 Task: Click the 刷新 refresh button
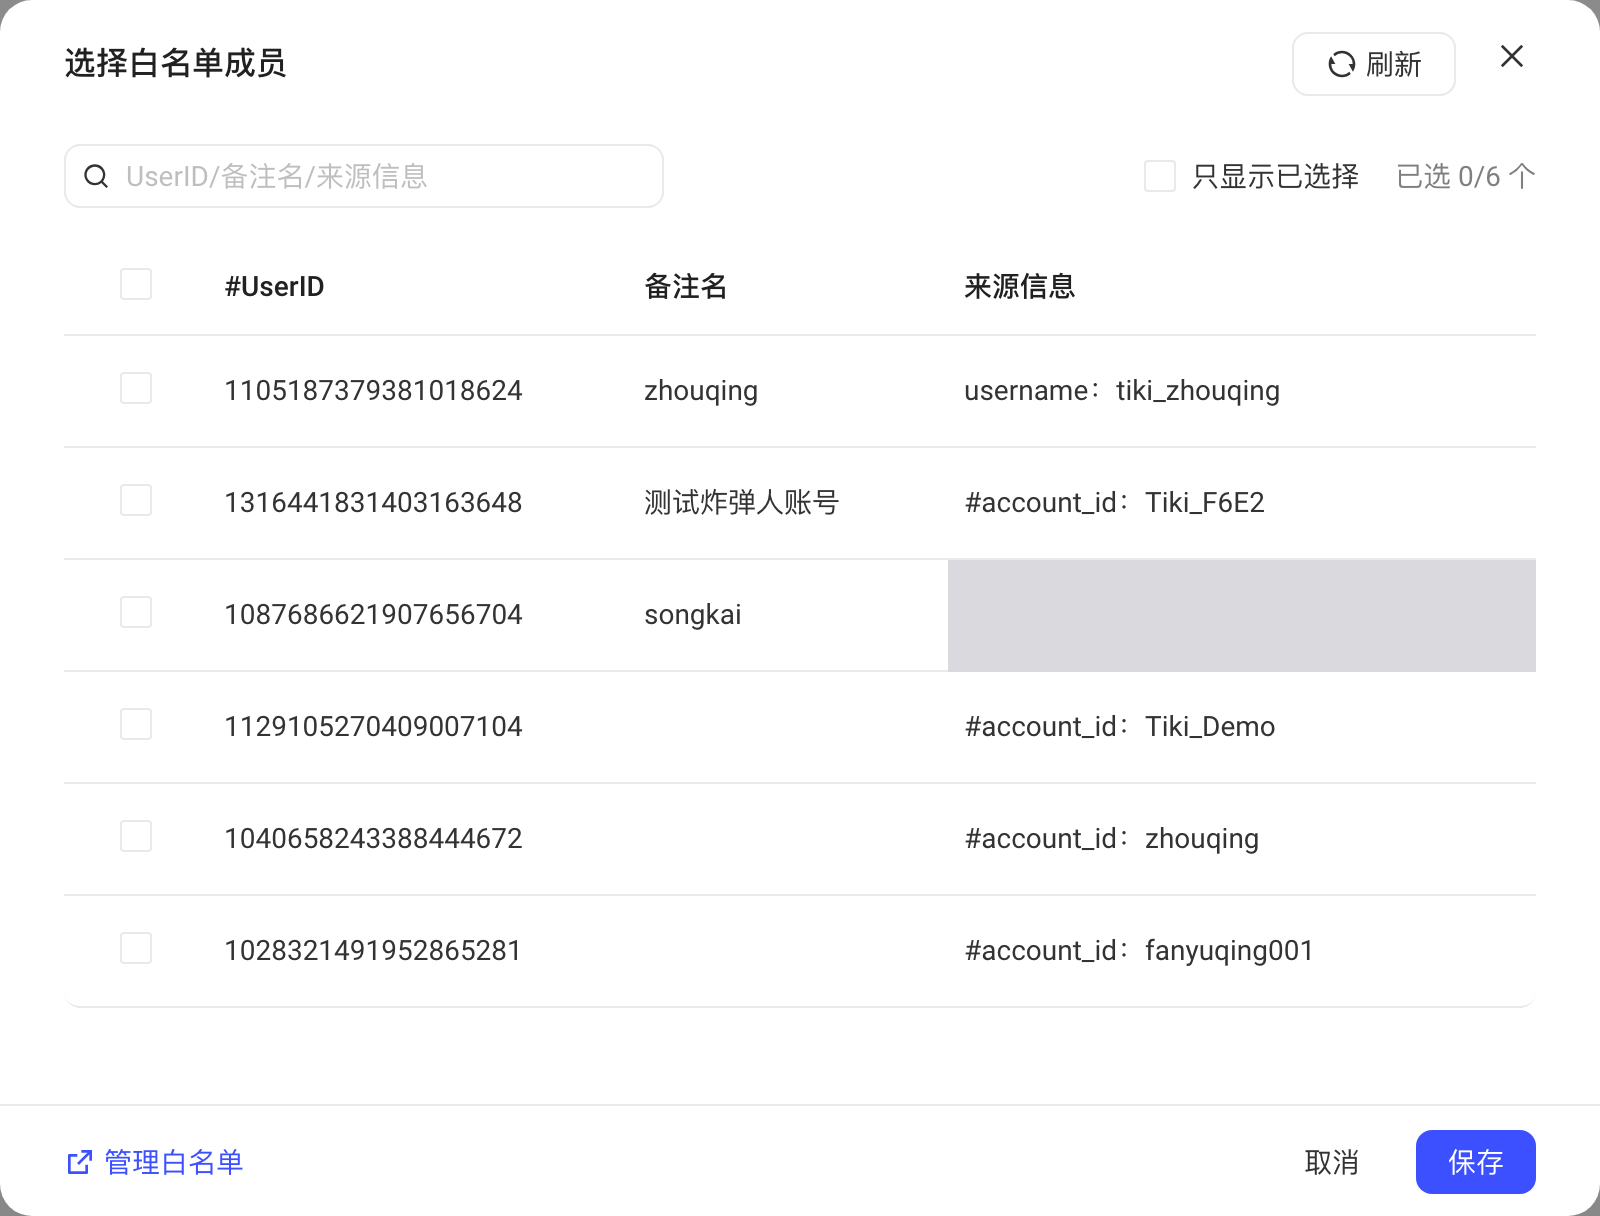1374,64
